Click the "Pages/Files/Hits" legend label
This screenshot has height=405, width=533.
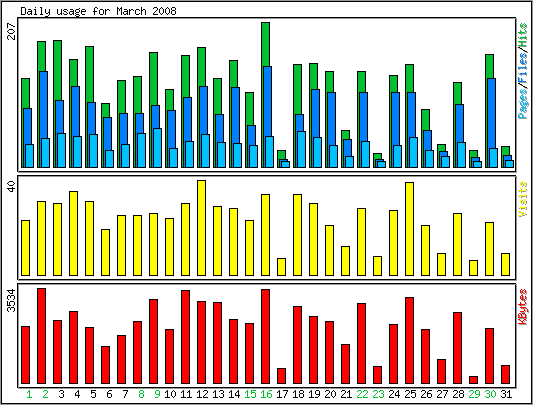523,71
